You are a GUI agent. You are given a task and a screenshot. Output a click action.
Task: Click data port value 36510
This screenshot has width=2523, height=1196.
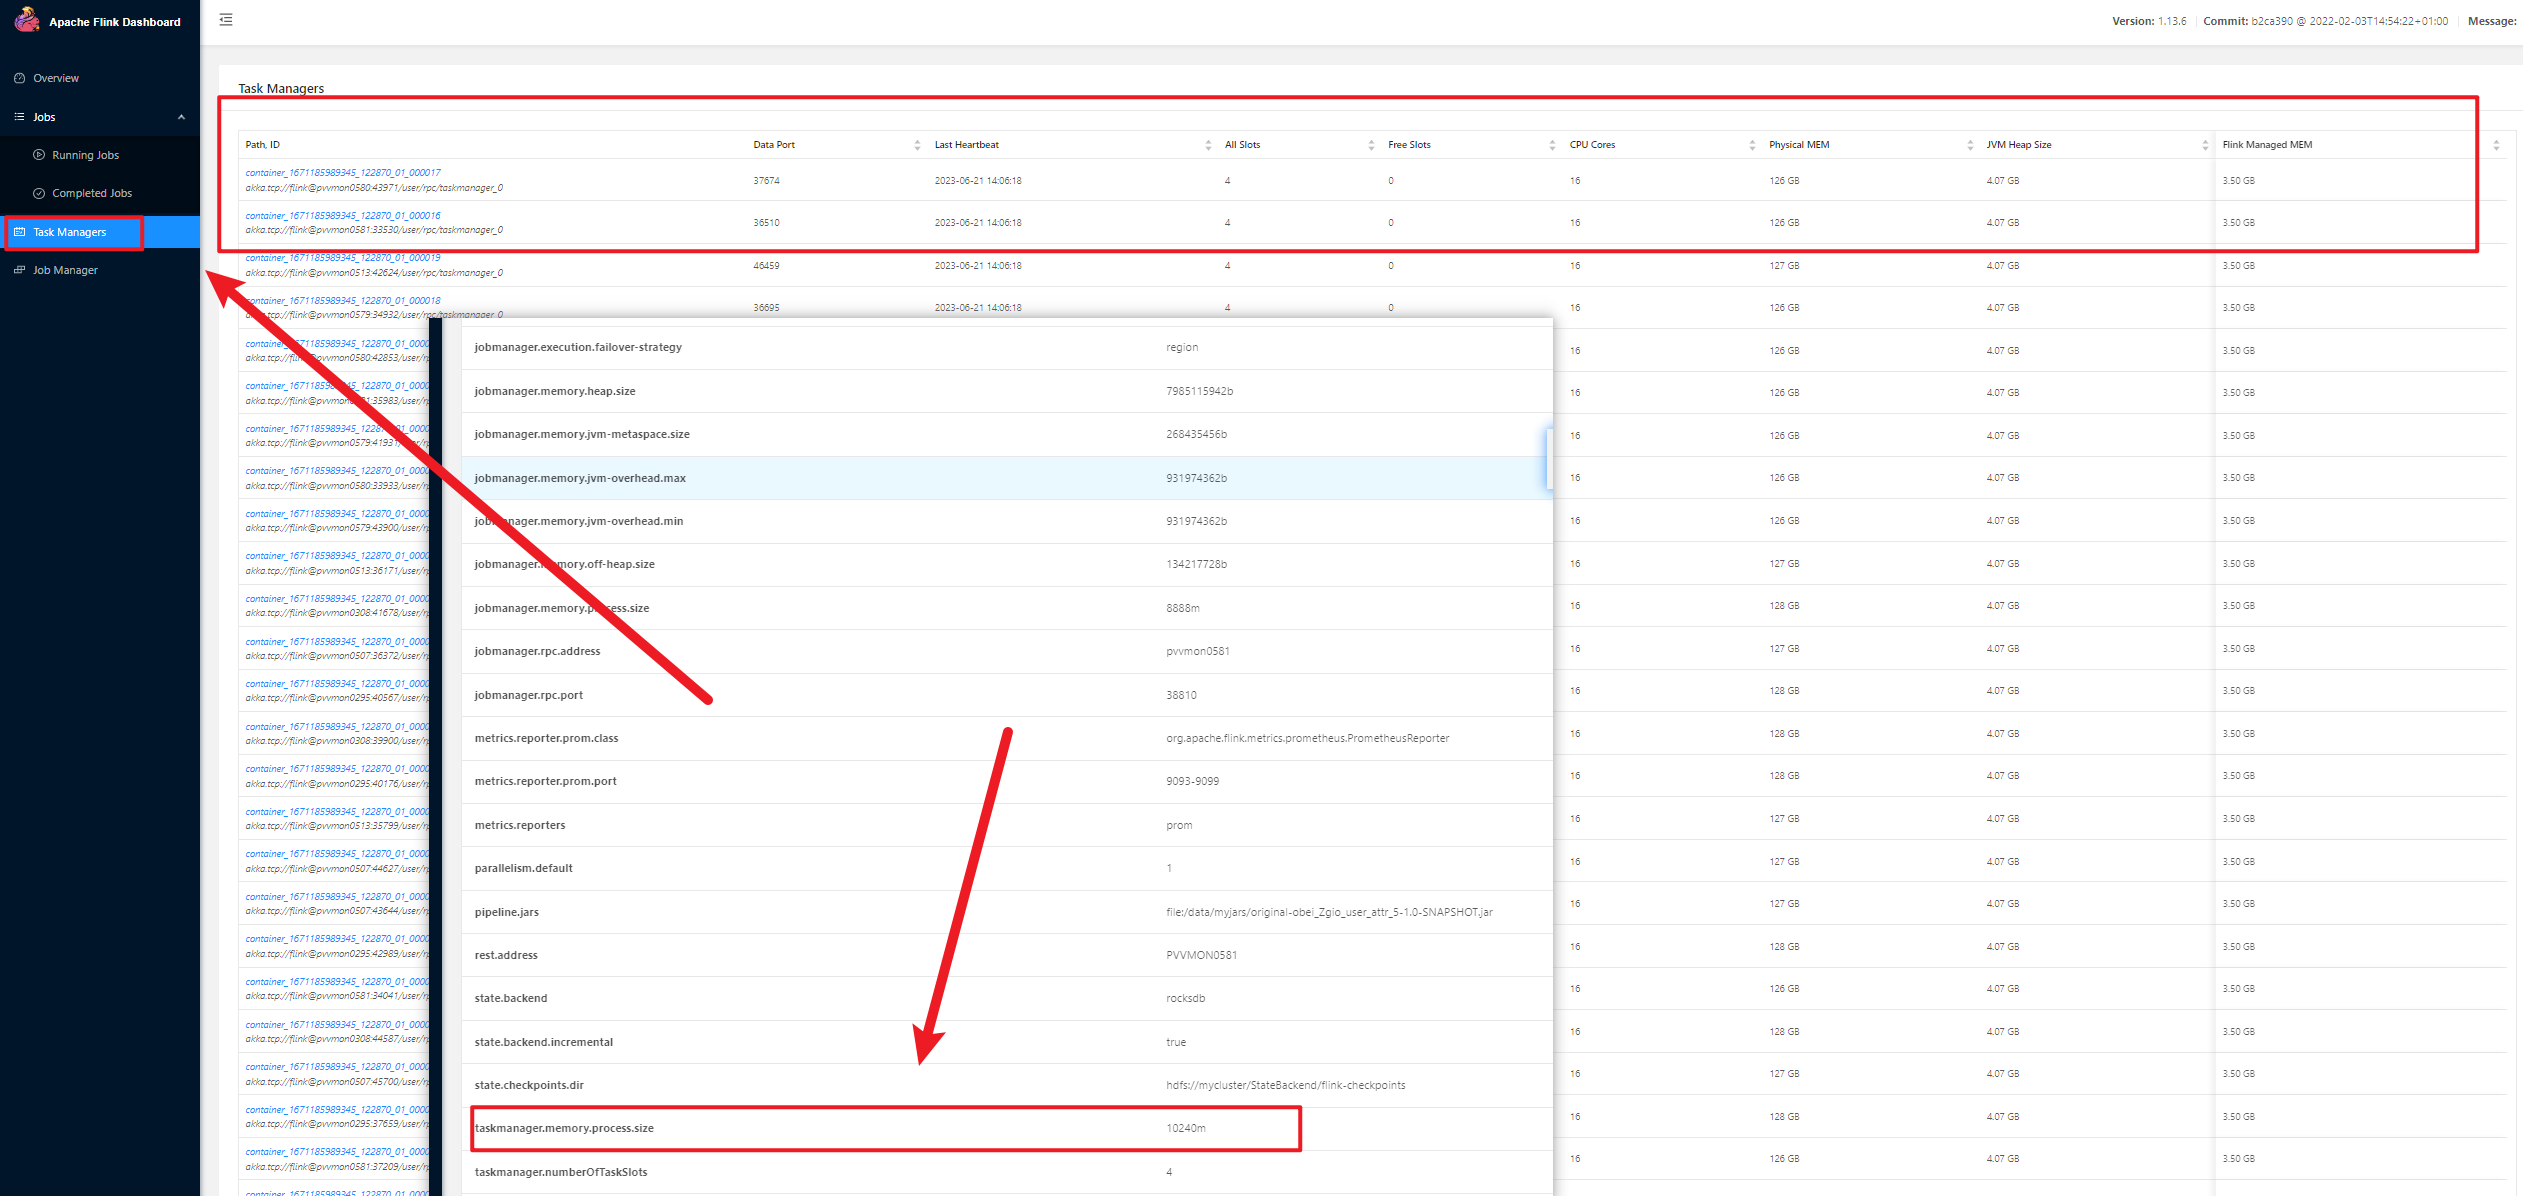pyautogui.click(x=766, y=223)
